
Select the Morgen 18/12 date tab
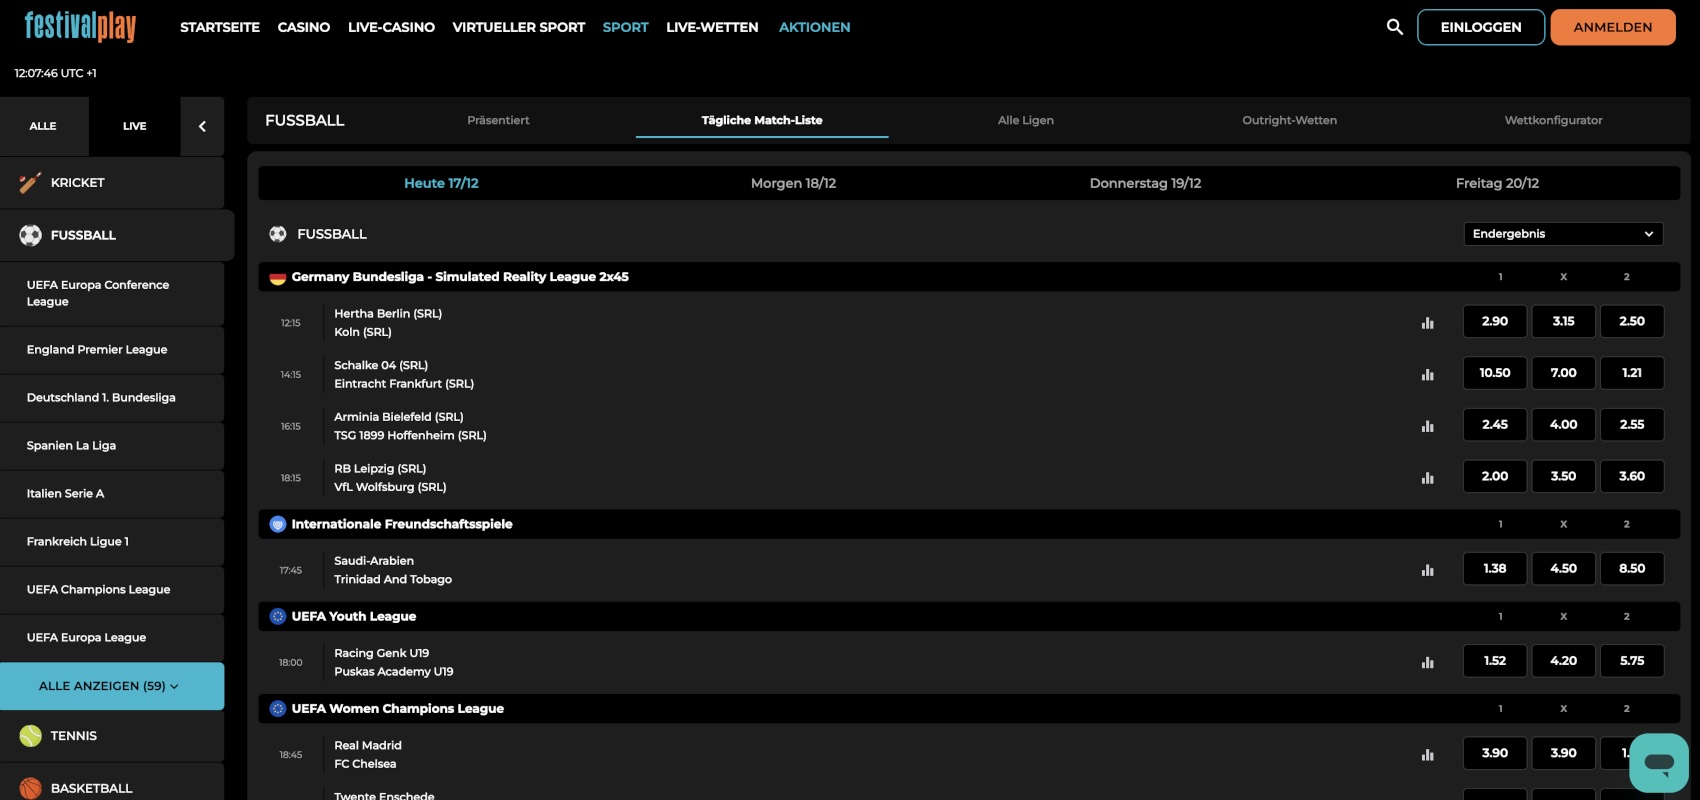(x=793, y=183)
